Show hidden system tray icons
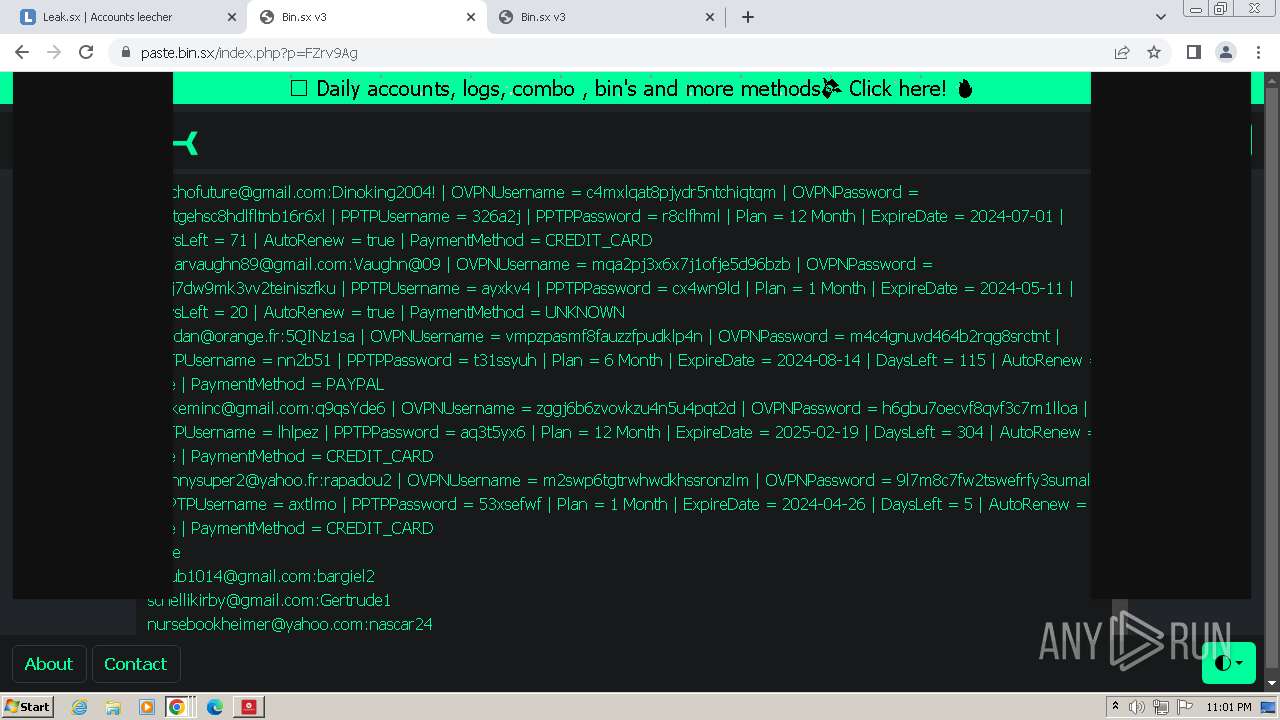Screen dimensions: 1280x720 pos(1115,707)
